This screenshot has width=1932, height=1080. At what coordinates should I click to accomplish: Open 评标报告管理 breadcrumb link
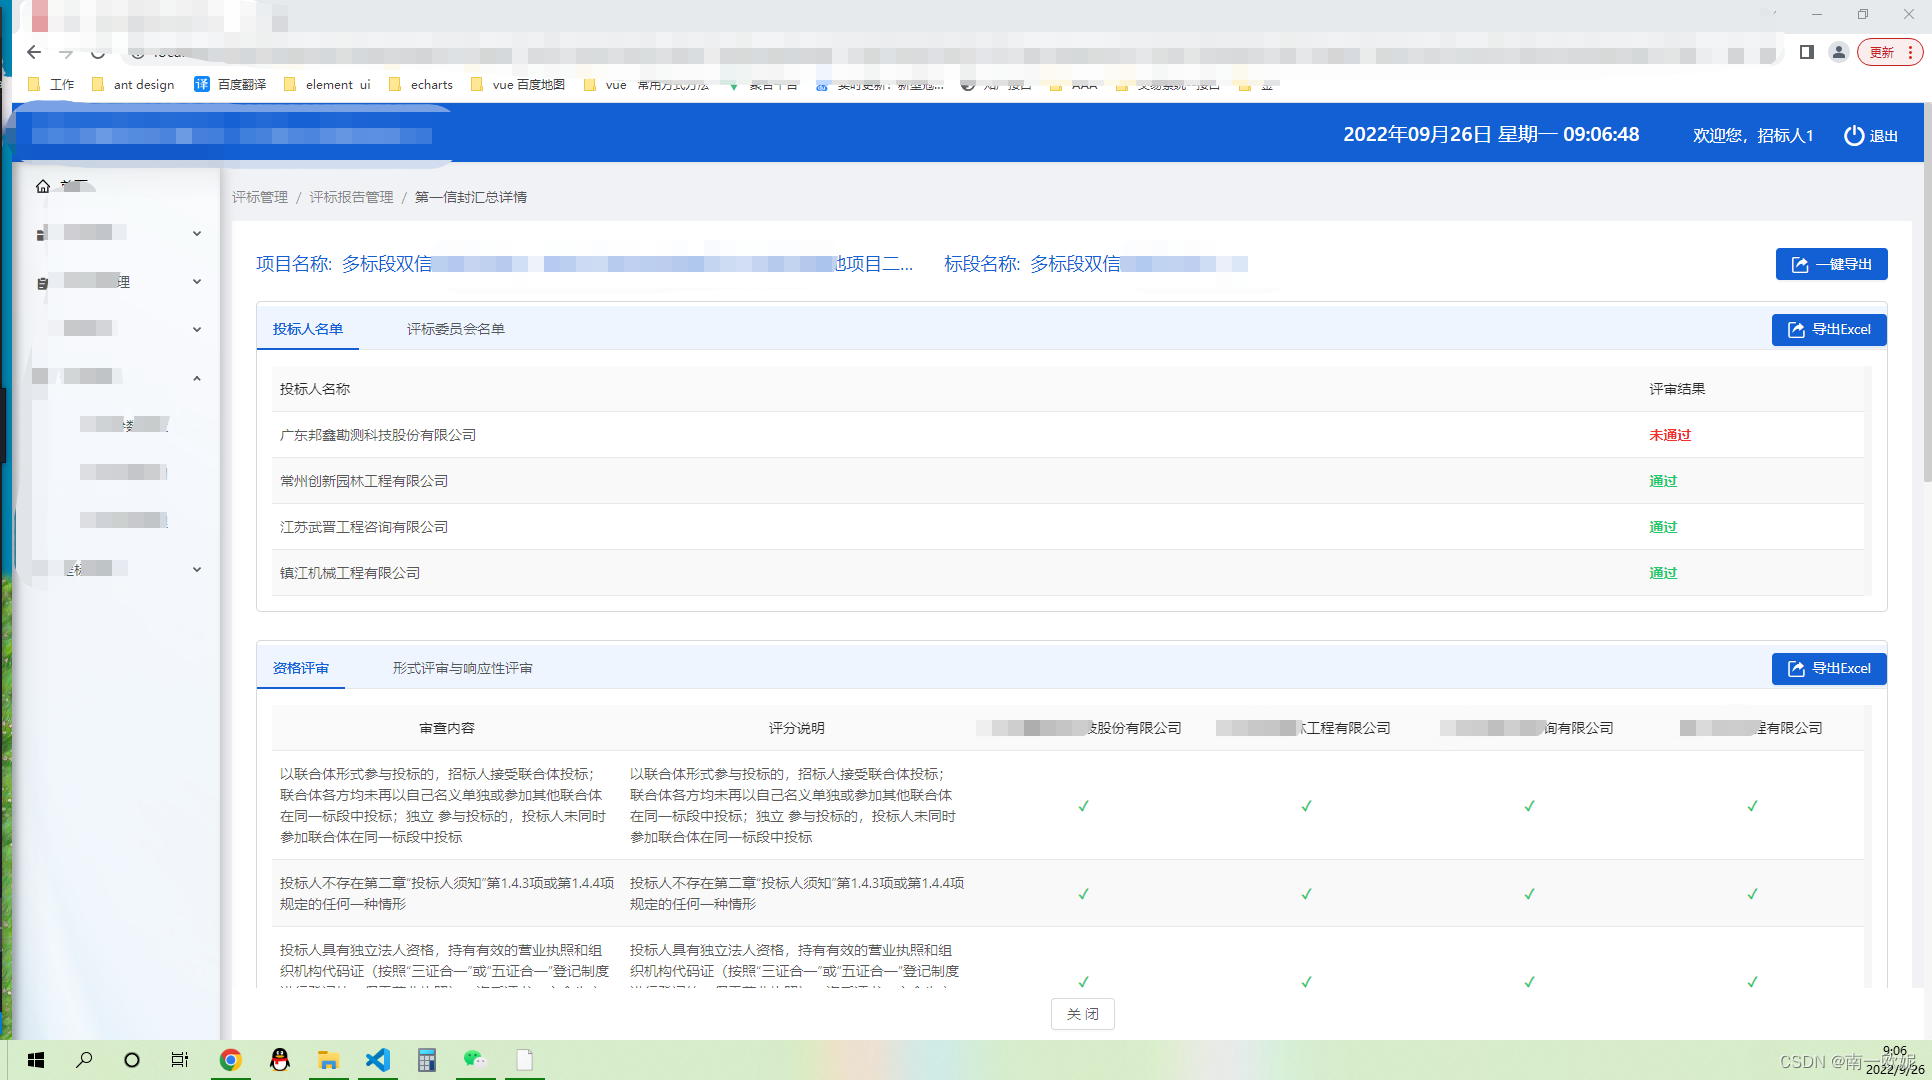click(351, 197)
